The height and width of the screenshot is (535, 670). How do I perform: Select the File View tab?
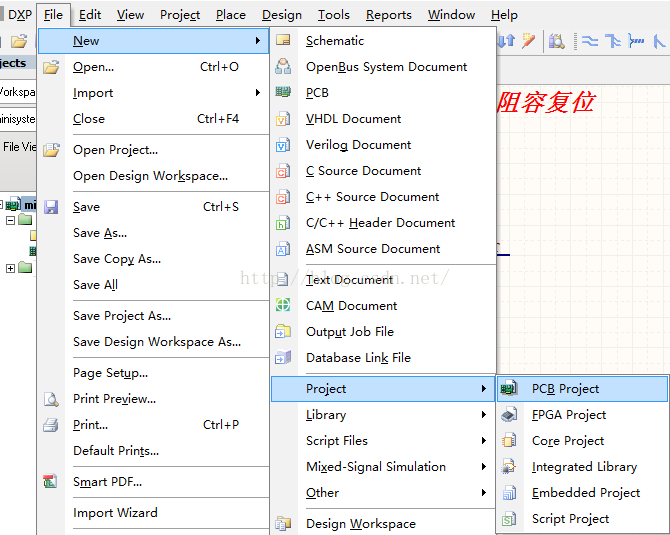pos(18,147)
